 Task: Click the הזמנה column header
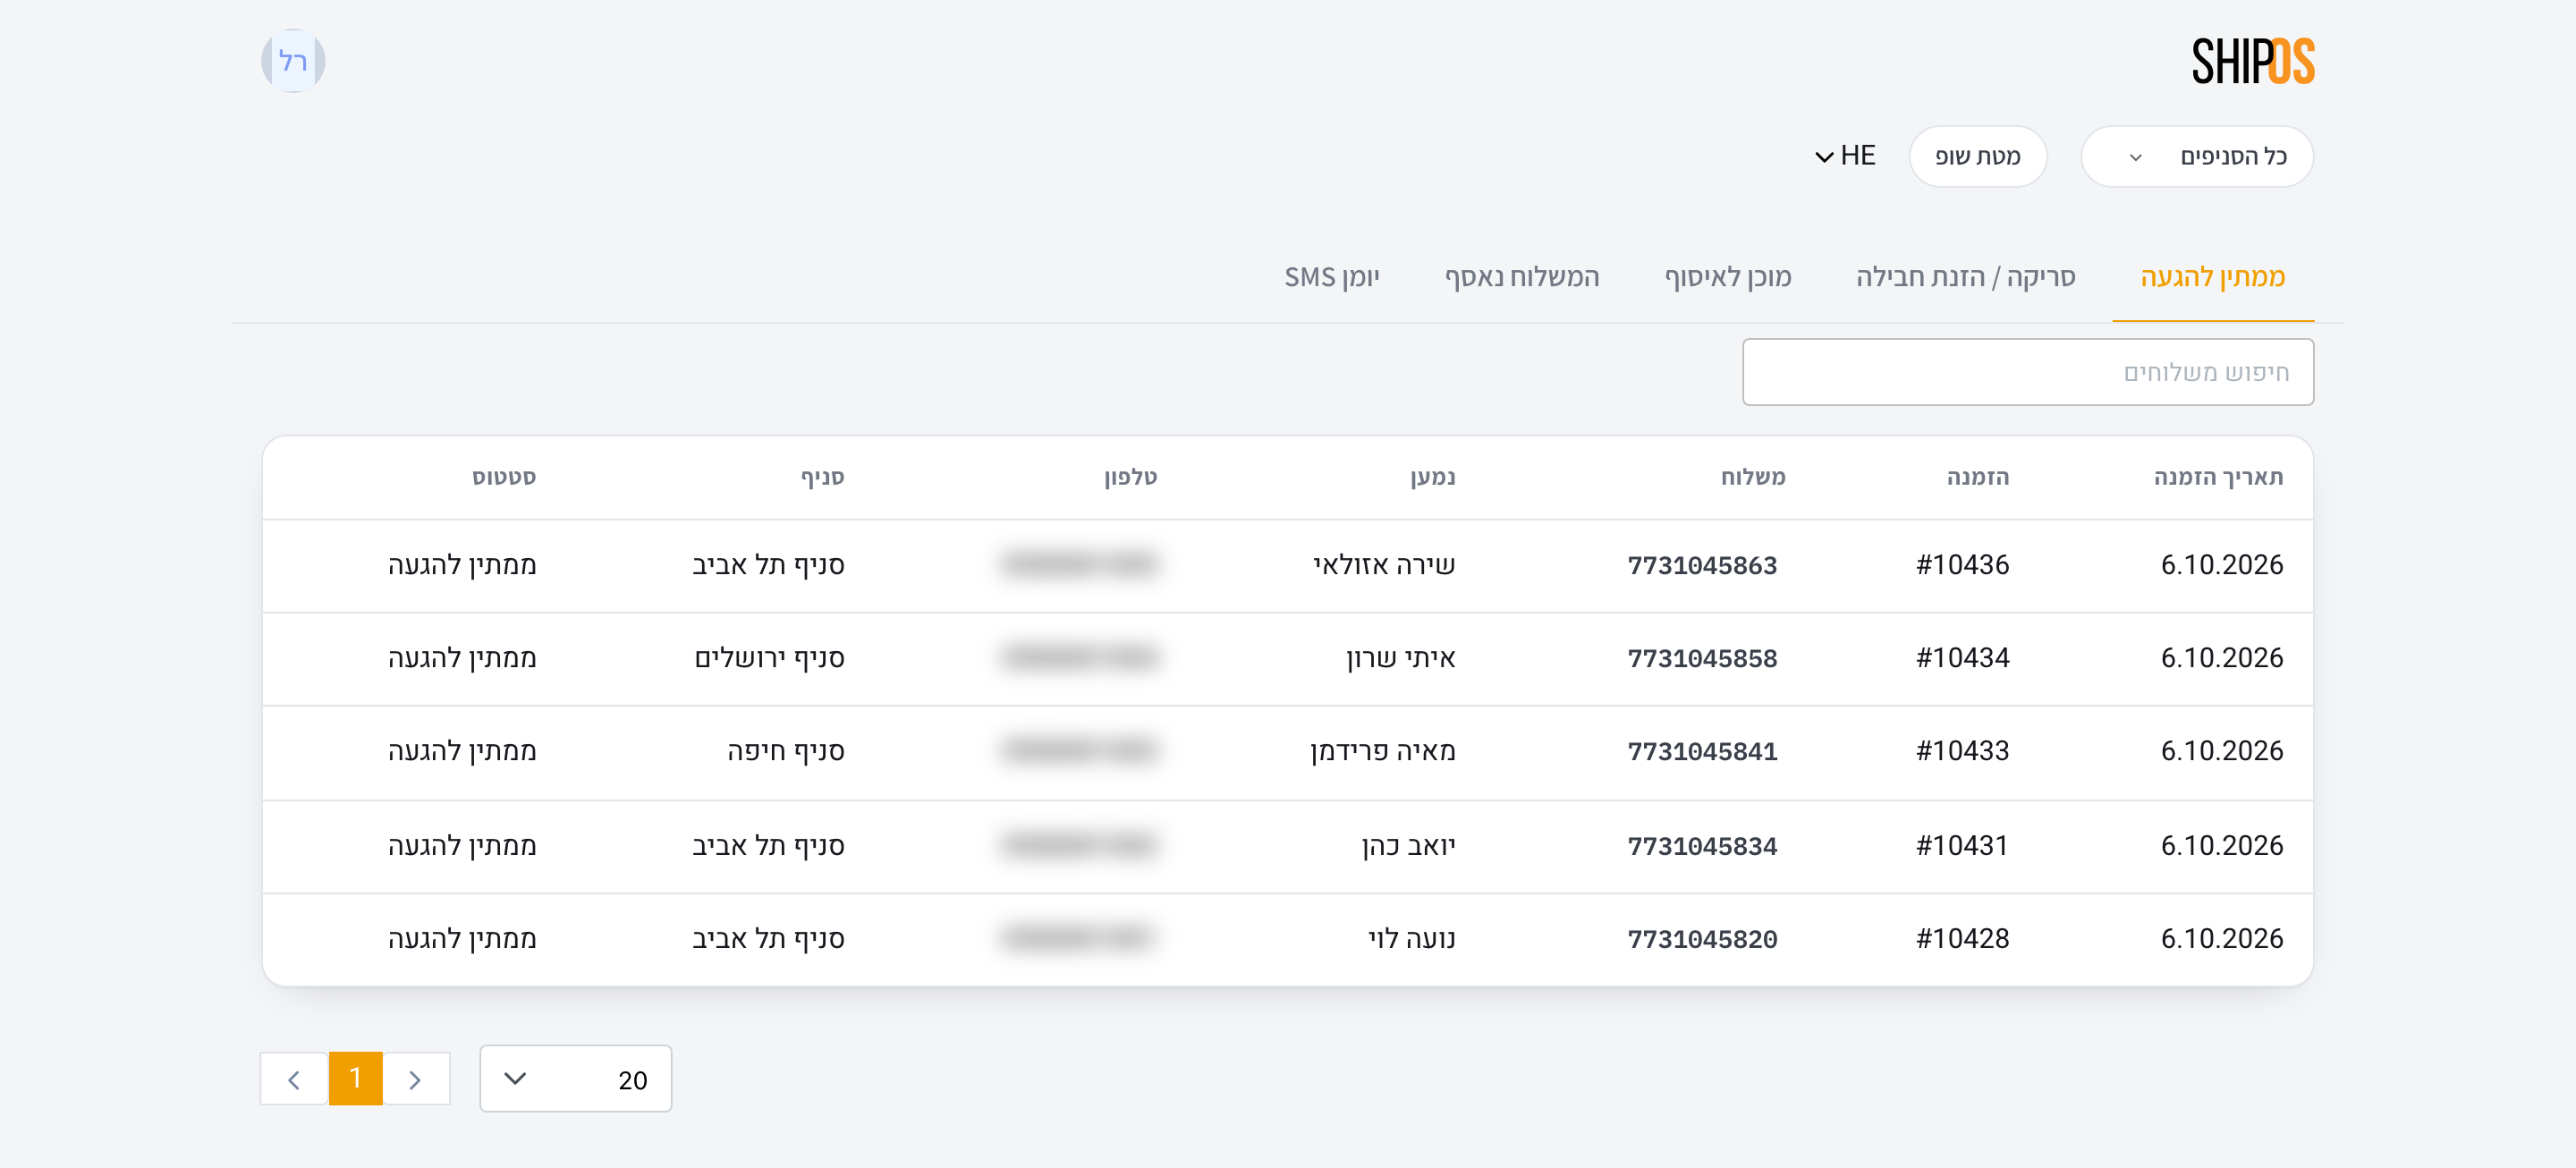click(x=1977, y=477)
